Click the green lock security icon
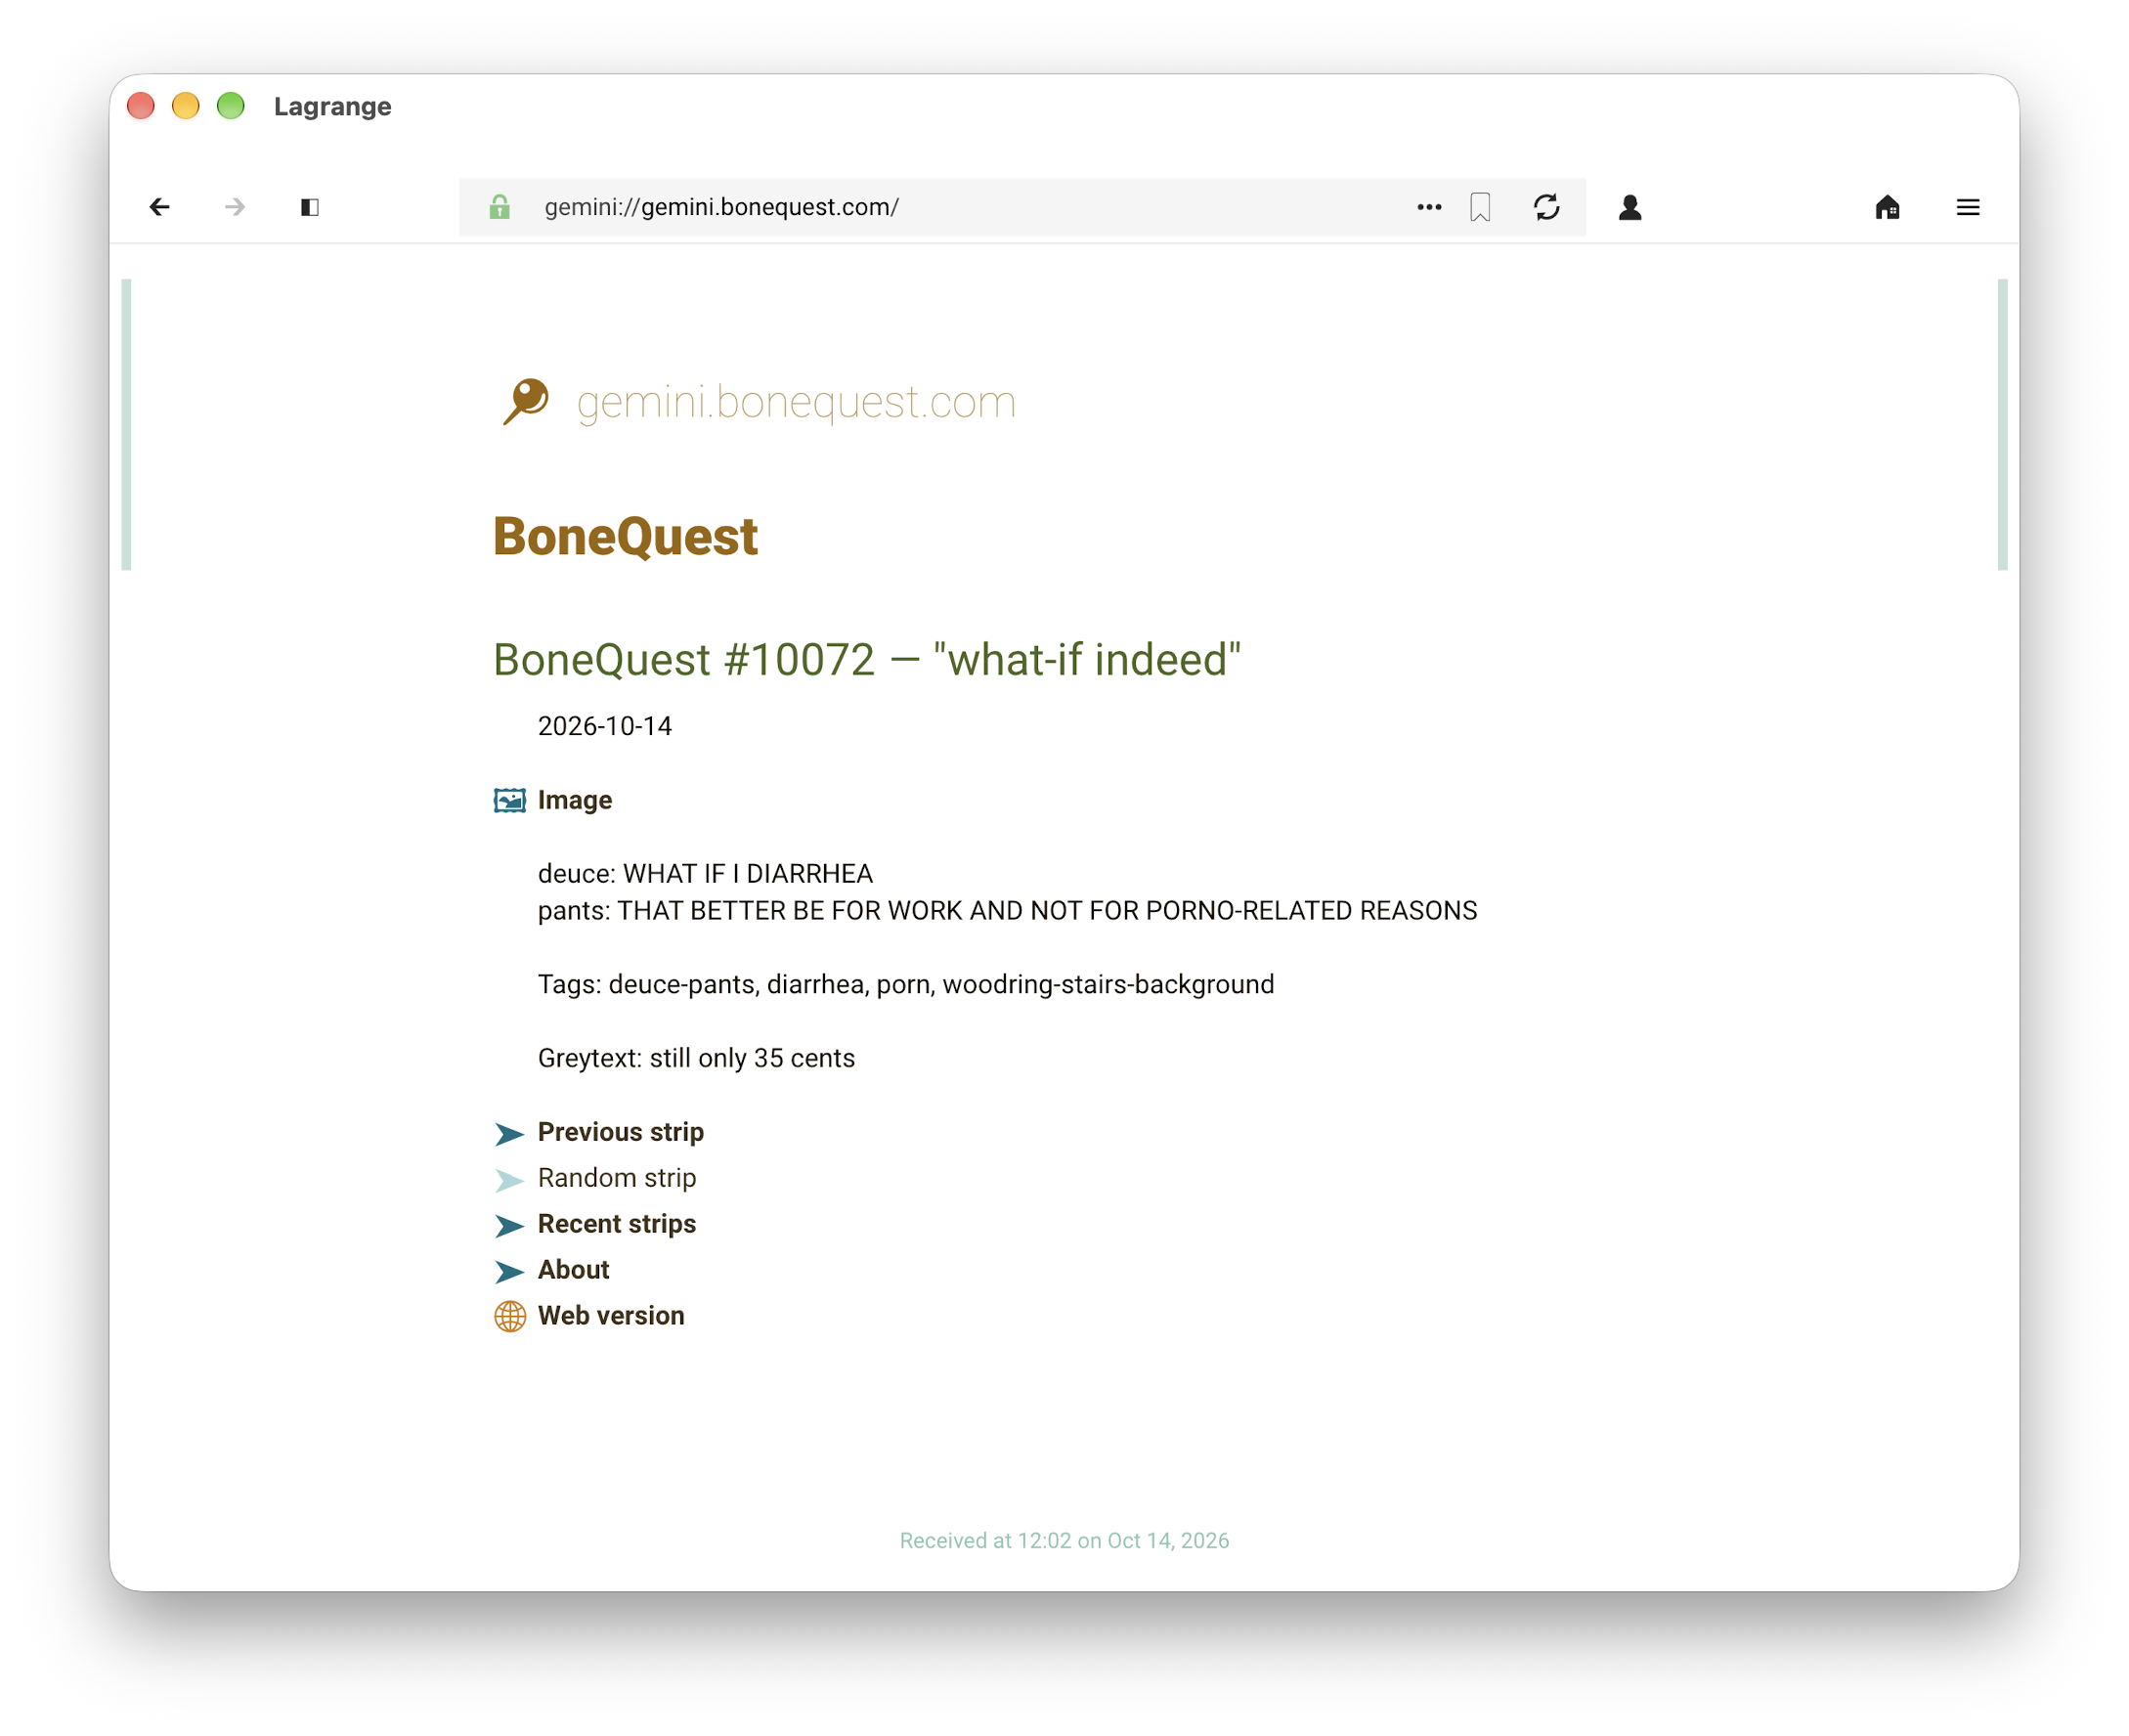Image resolution: width=2129 pixels, height=1736 pixels. coord(500,207)
